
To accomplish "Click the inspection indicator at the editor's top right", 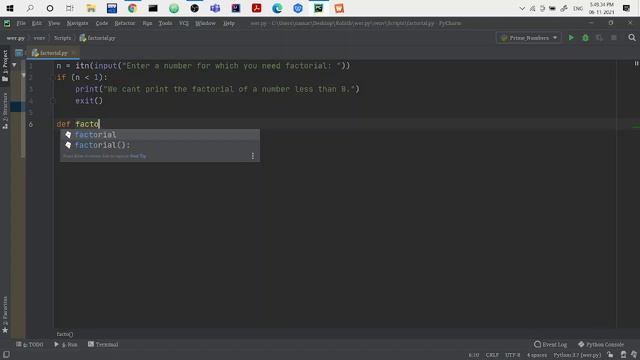I will point(636,63).
